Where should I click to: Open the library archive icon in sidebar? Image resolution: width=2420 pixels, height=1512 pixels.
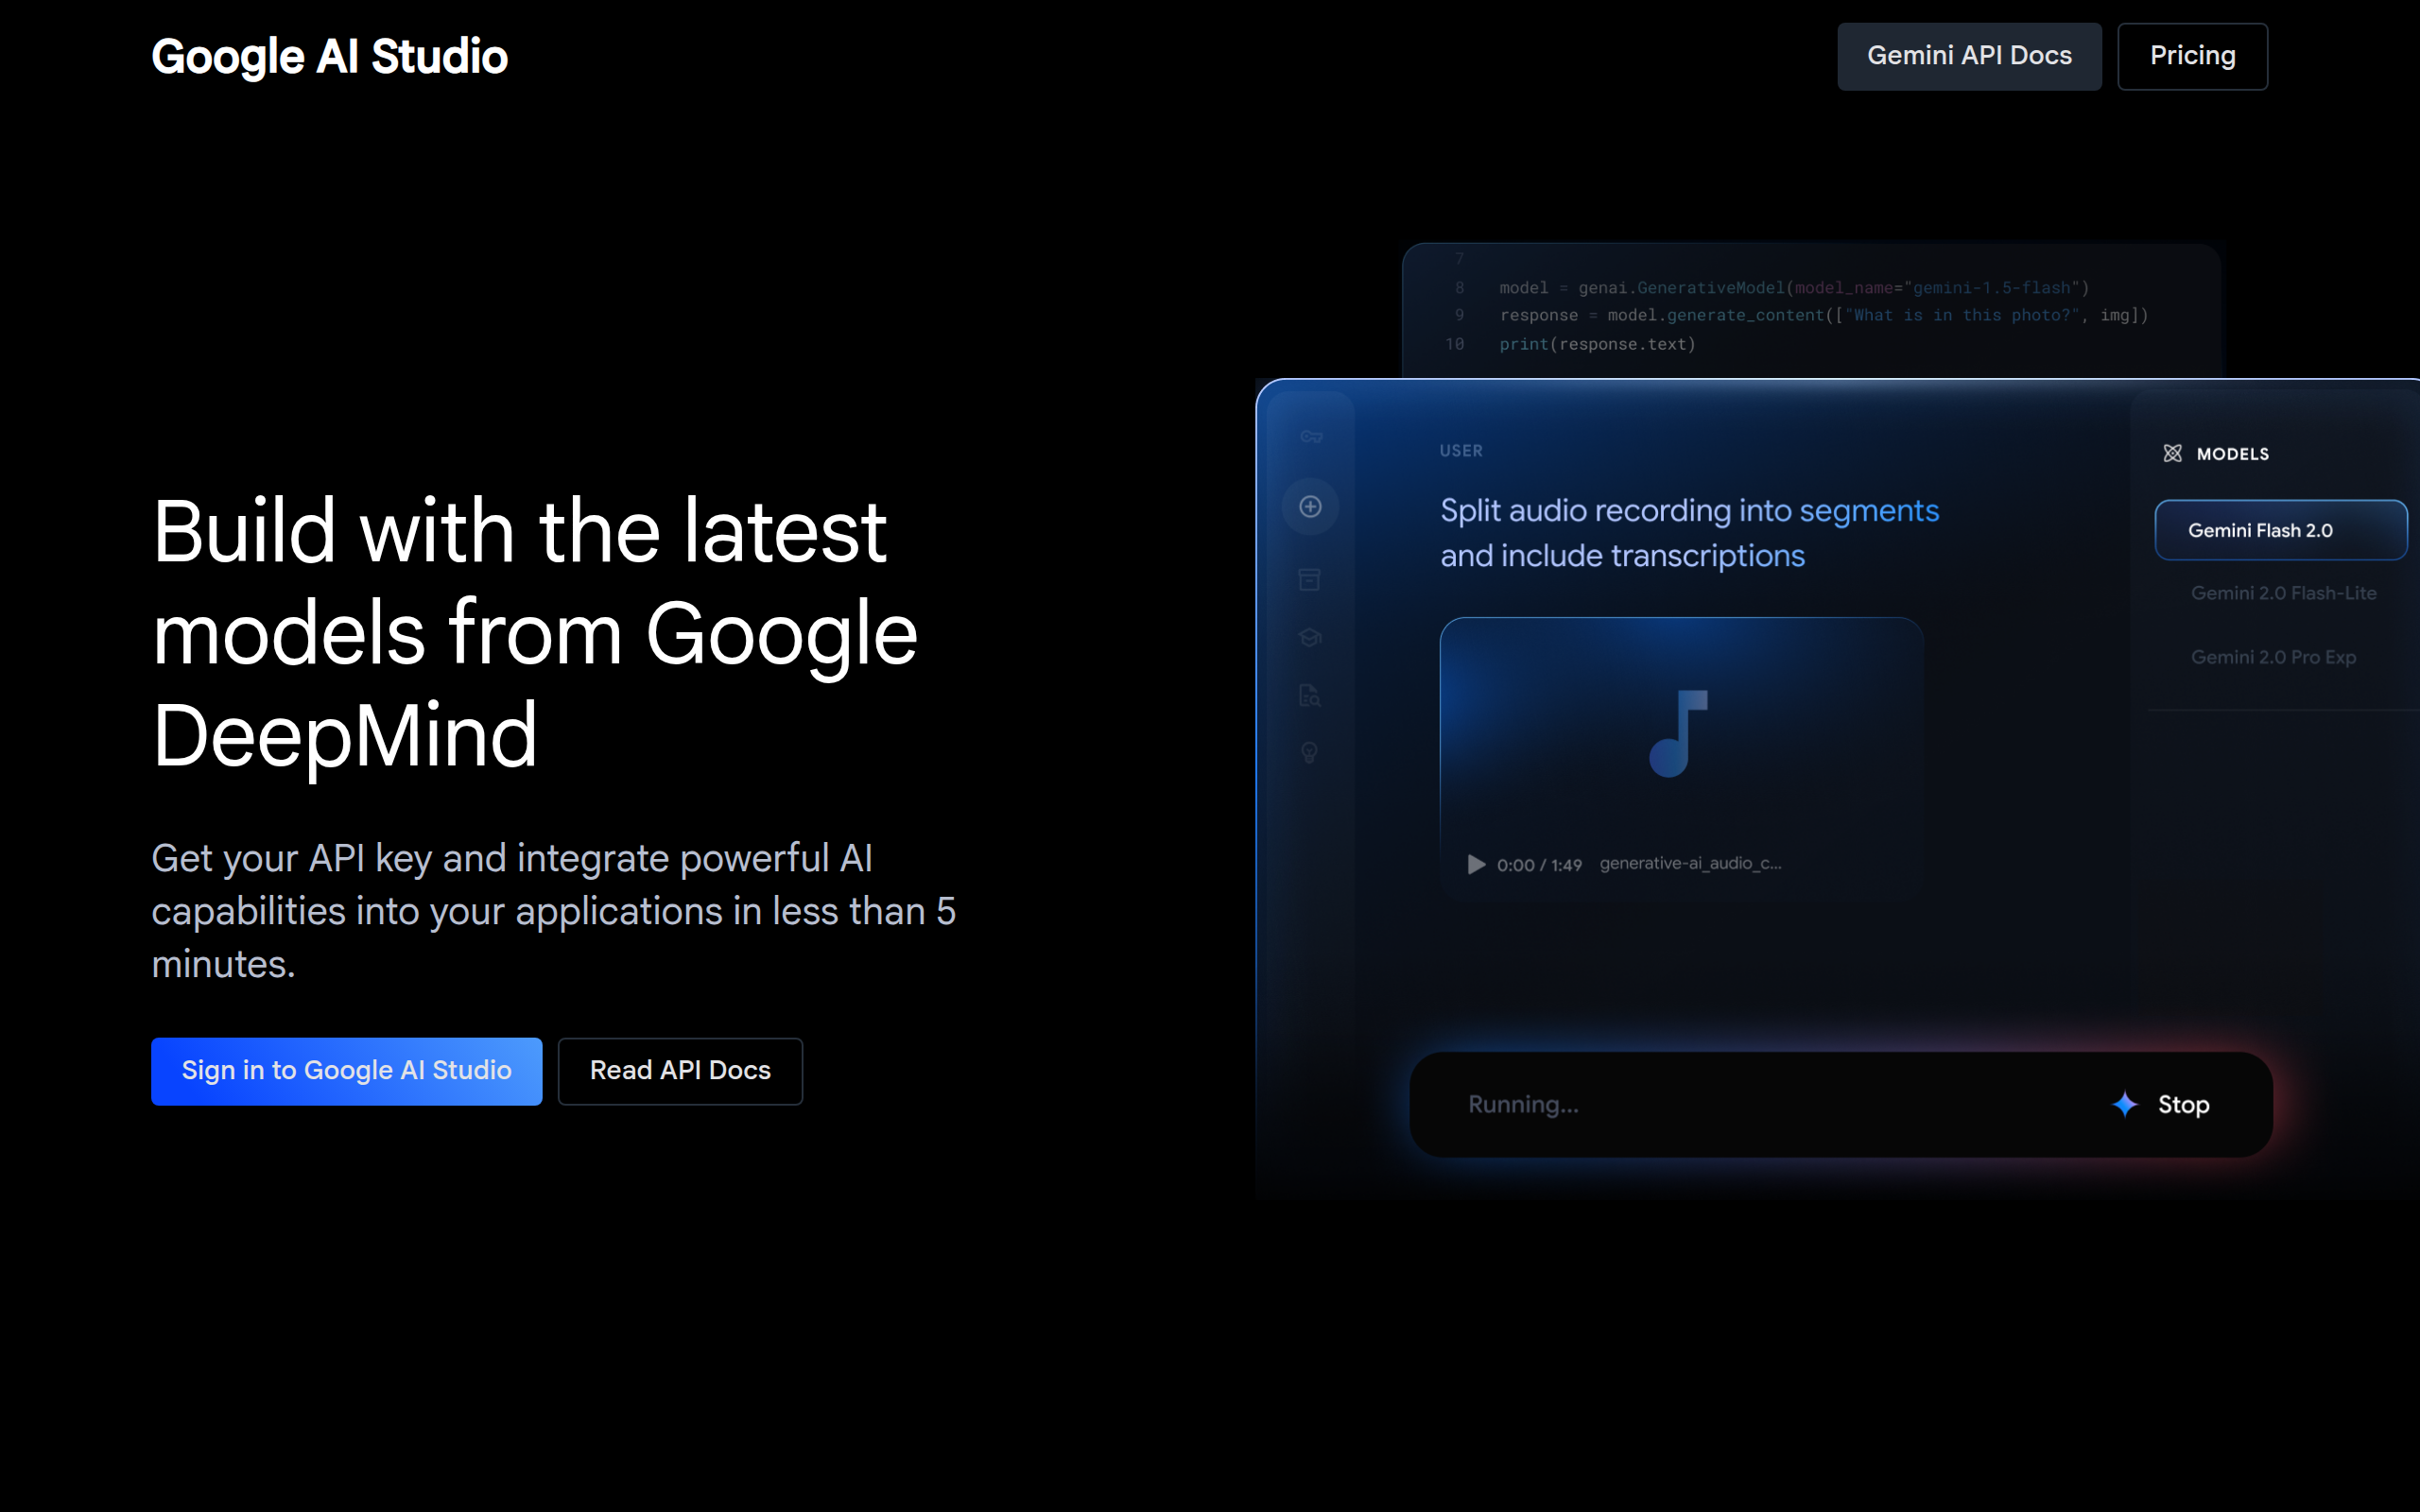pos(1309,579)
